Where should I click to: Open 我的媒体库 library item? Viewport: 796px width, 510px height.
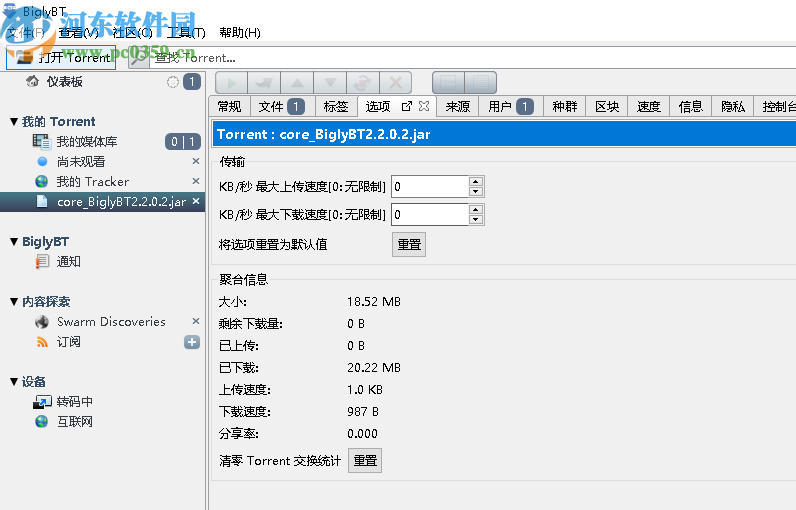pyautogui.click(x=87, y=142)
